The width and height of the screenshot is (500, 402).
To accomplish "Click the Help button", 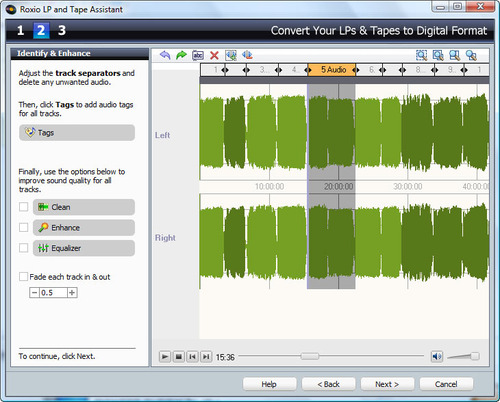I will coord(269,384).
